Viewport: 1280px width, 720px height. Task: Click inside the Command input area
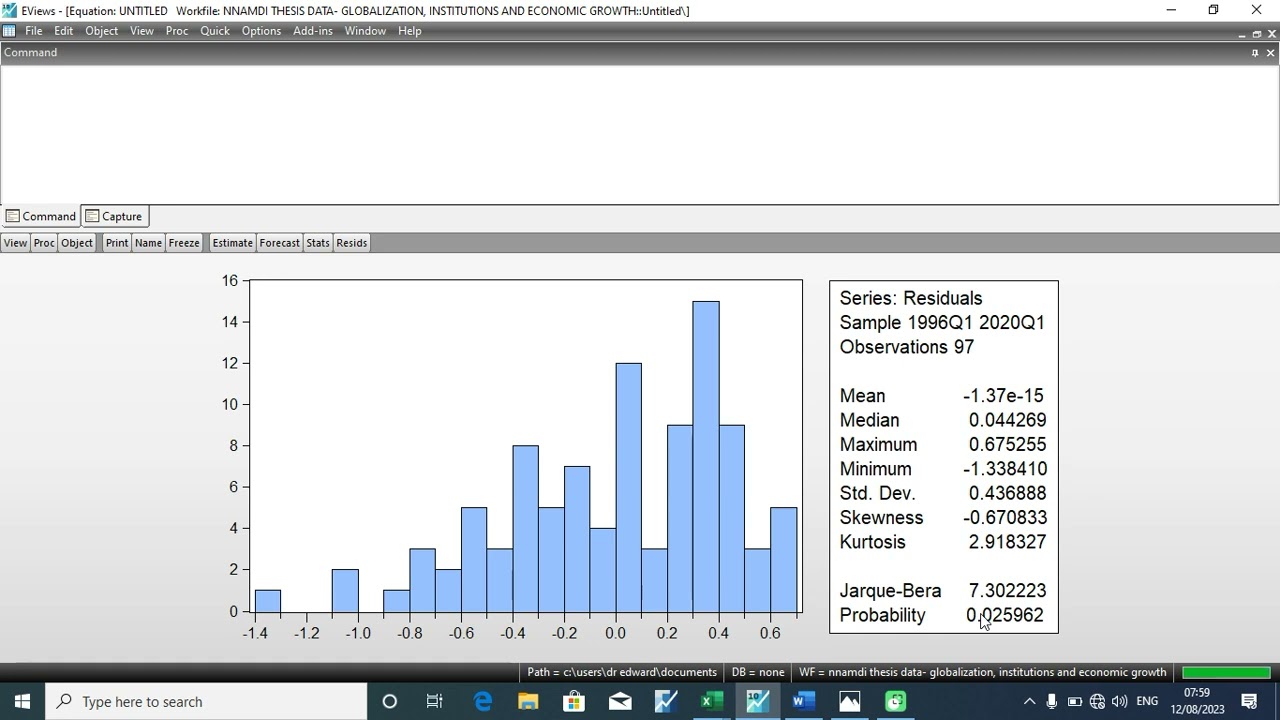click(640, 134)
